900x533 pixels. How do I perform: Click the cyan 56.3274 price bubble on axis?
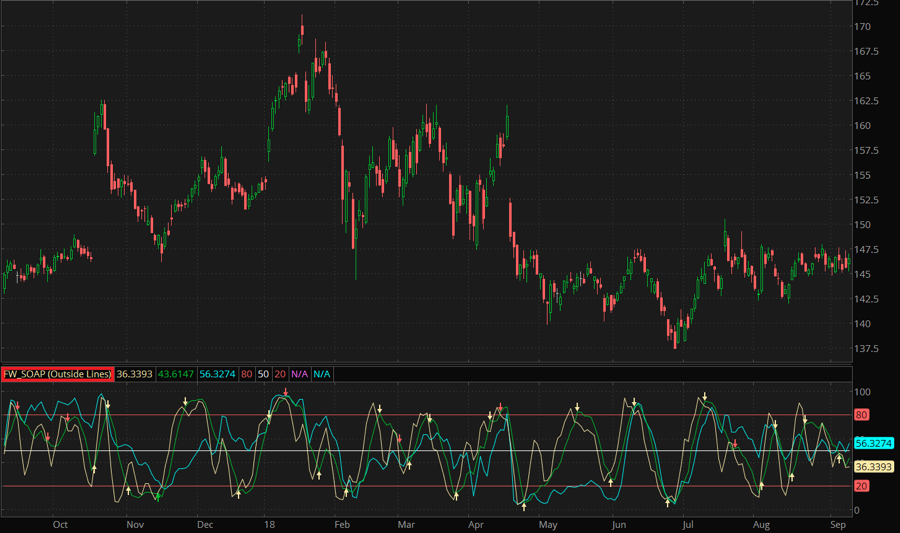873,443
